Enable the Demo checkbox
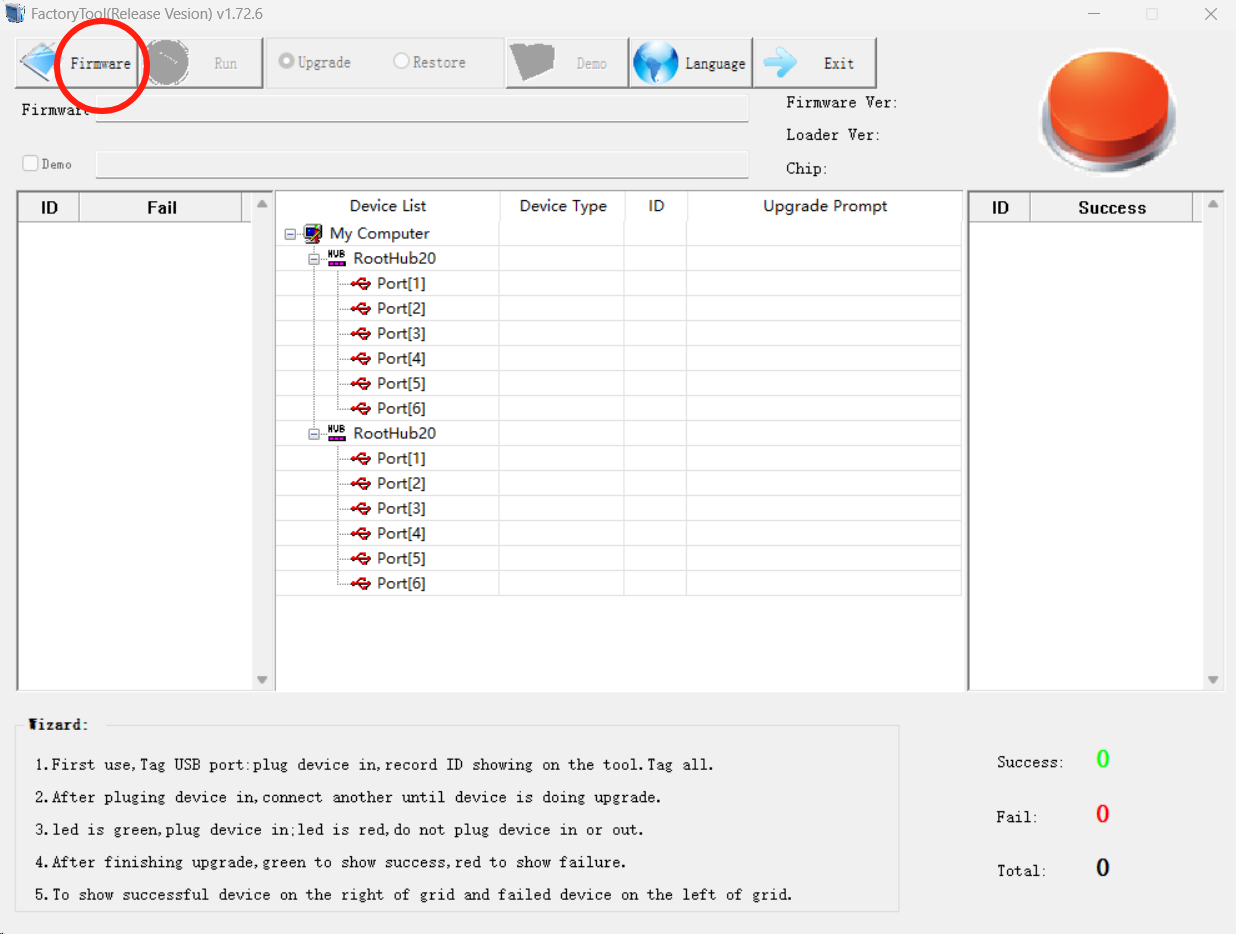The height and width of the screenshot is (934, 1236). pos(30,163)
